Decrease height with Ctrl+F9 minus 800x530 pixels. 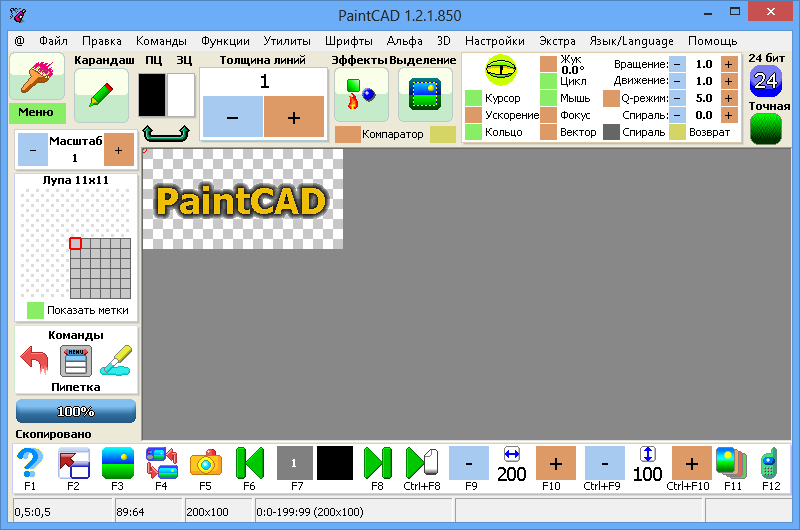point(605,463)
